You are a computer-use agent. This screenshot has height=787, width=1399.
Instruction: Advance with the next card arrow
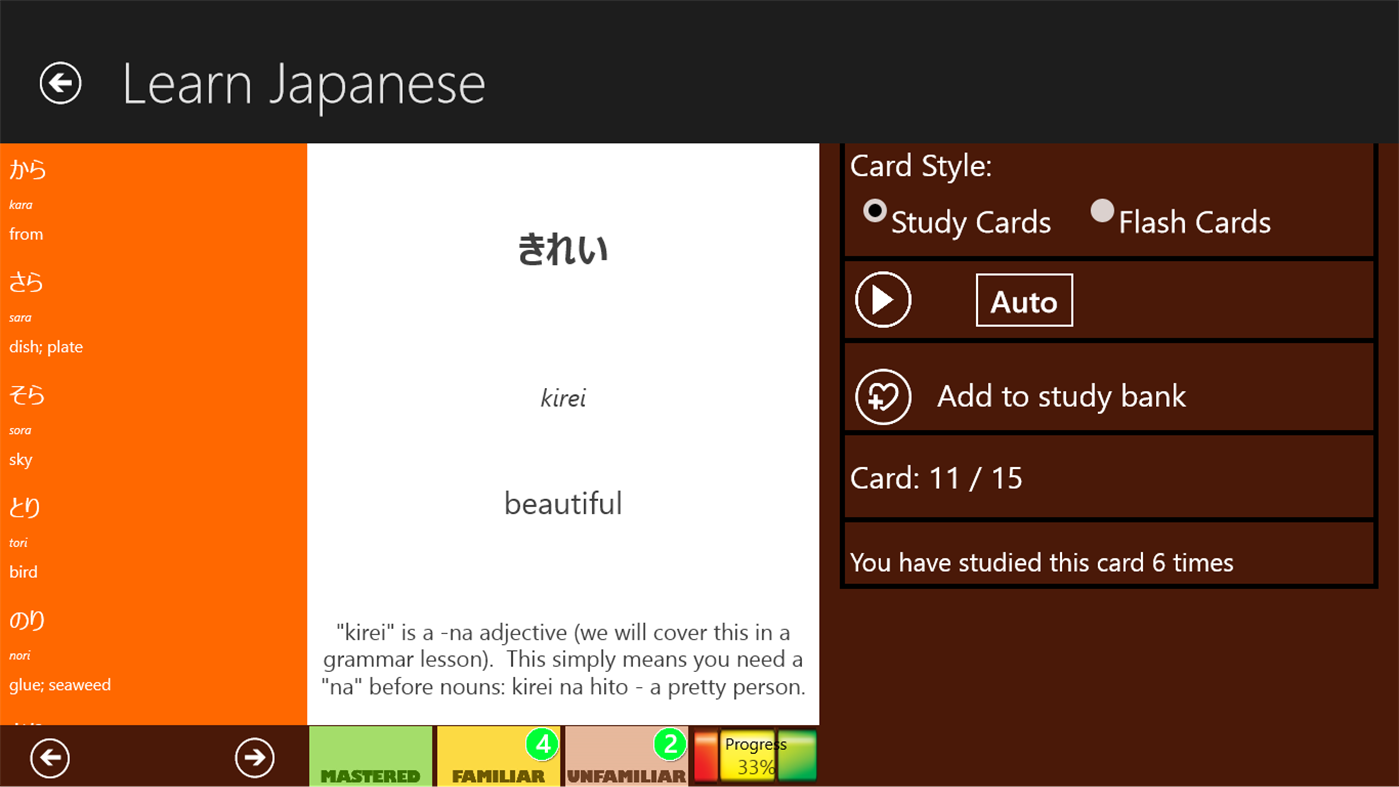click(254, 757)
